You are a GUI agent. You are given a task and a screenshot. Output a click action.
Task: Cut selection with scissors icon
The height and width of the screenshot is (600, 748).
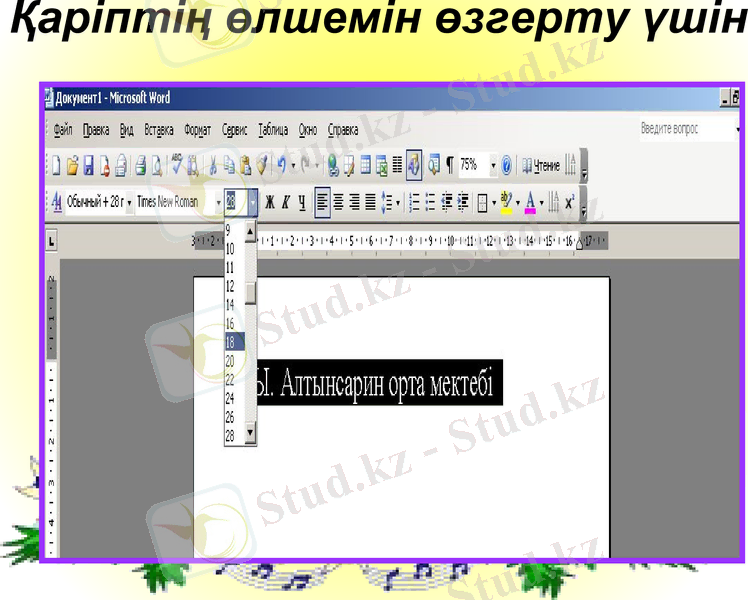tap(213, 166)
